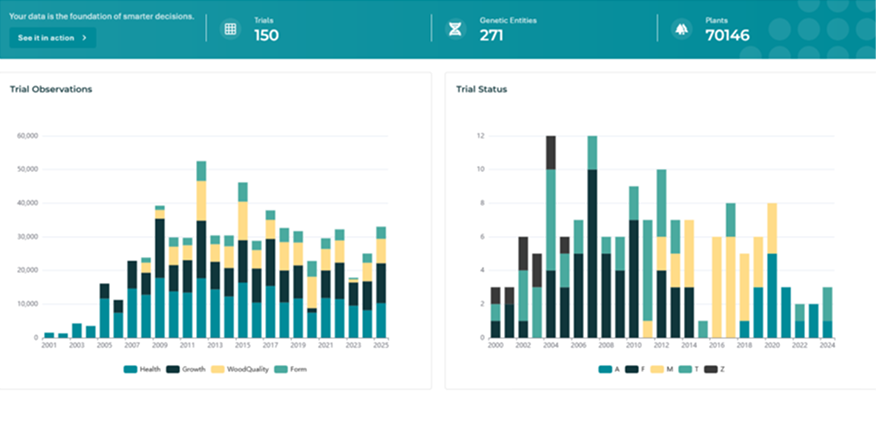Image resolution: width=876 pixels, height=440 pixels.
Task: Click the A status legend swatch
Action: pyautogui.click(x=606, y=369)
